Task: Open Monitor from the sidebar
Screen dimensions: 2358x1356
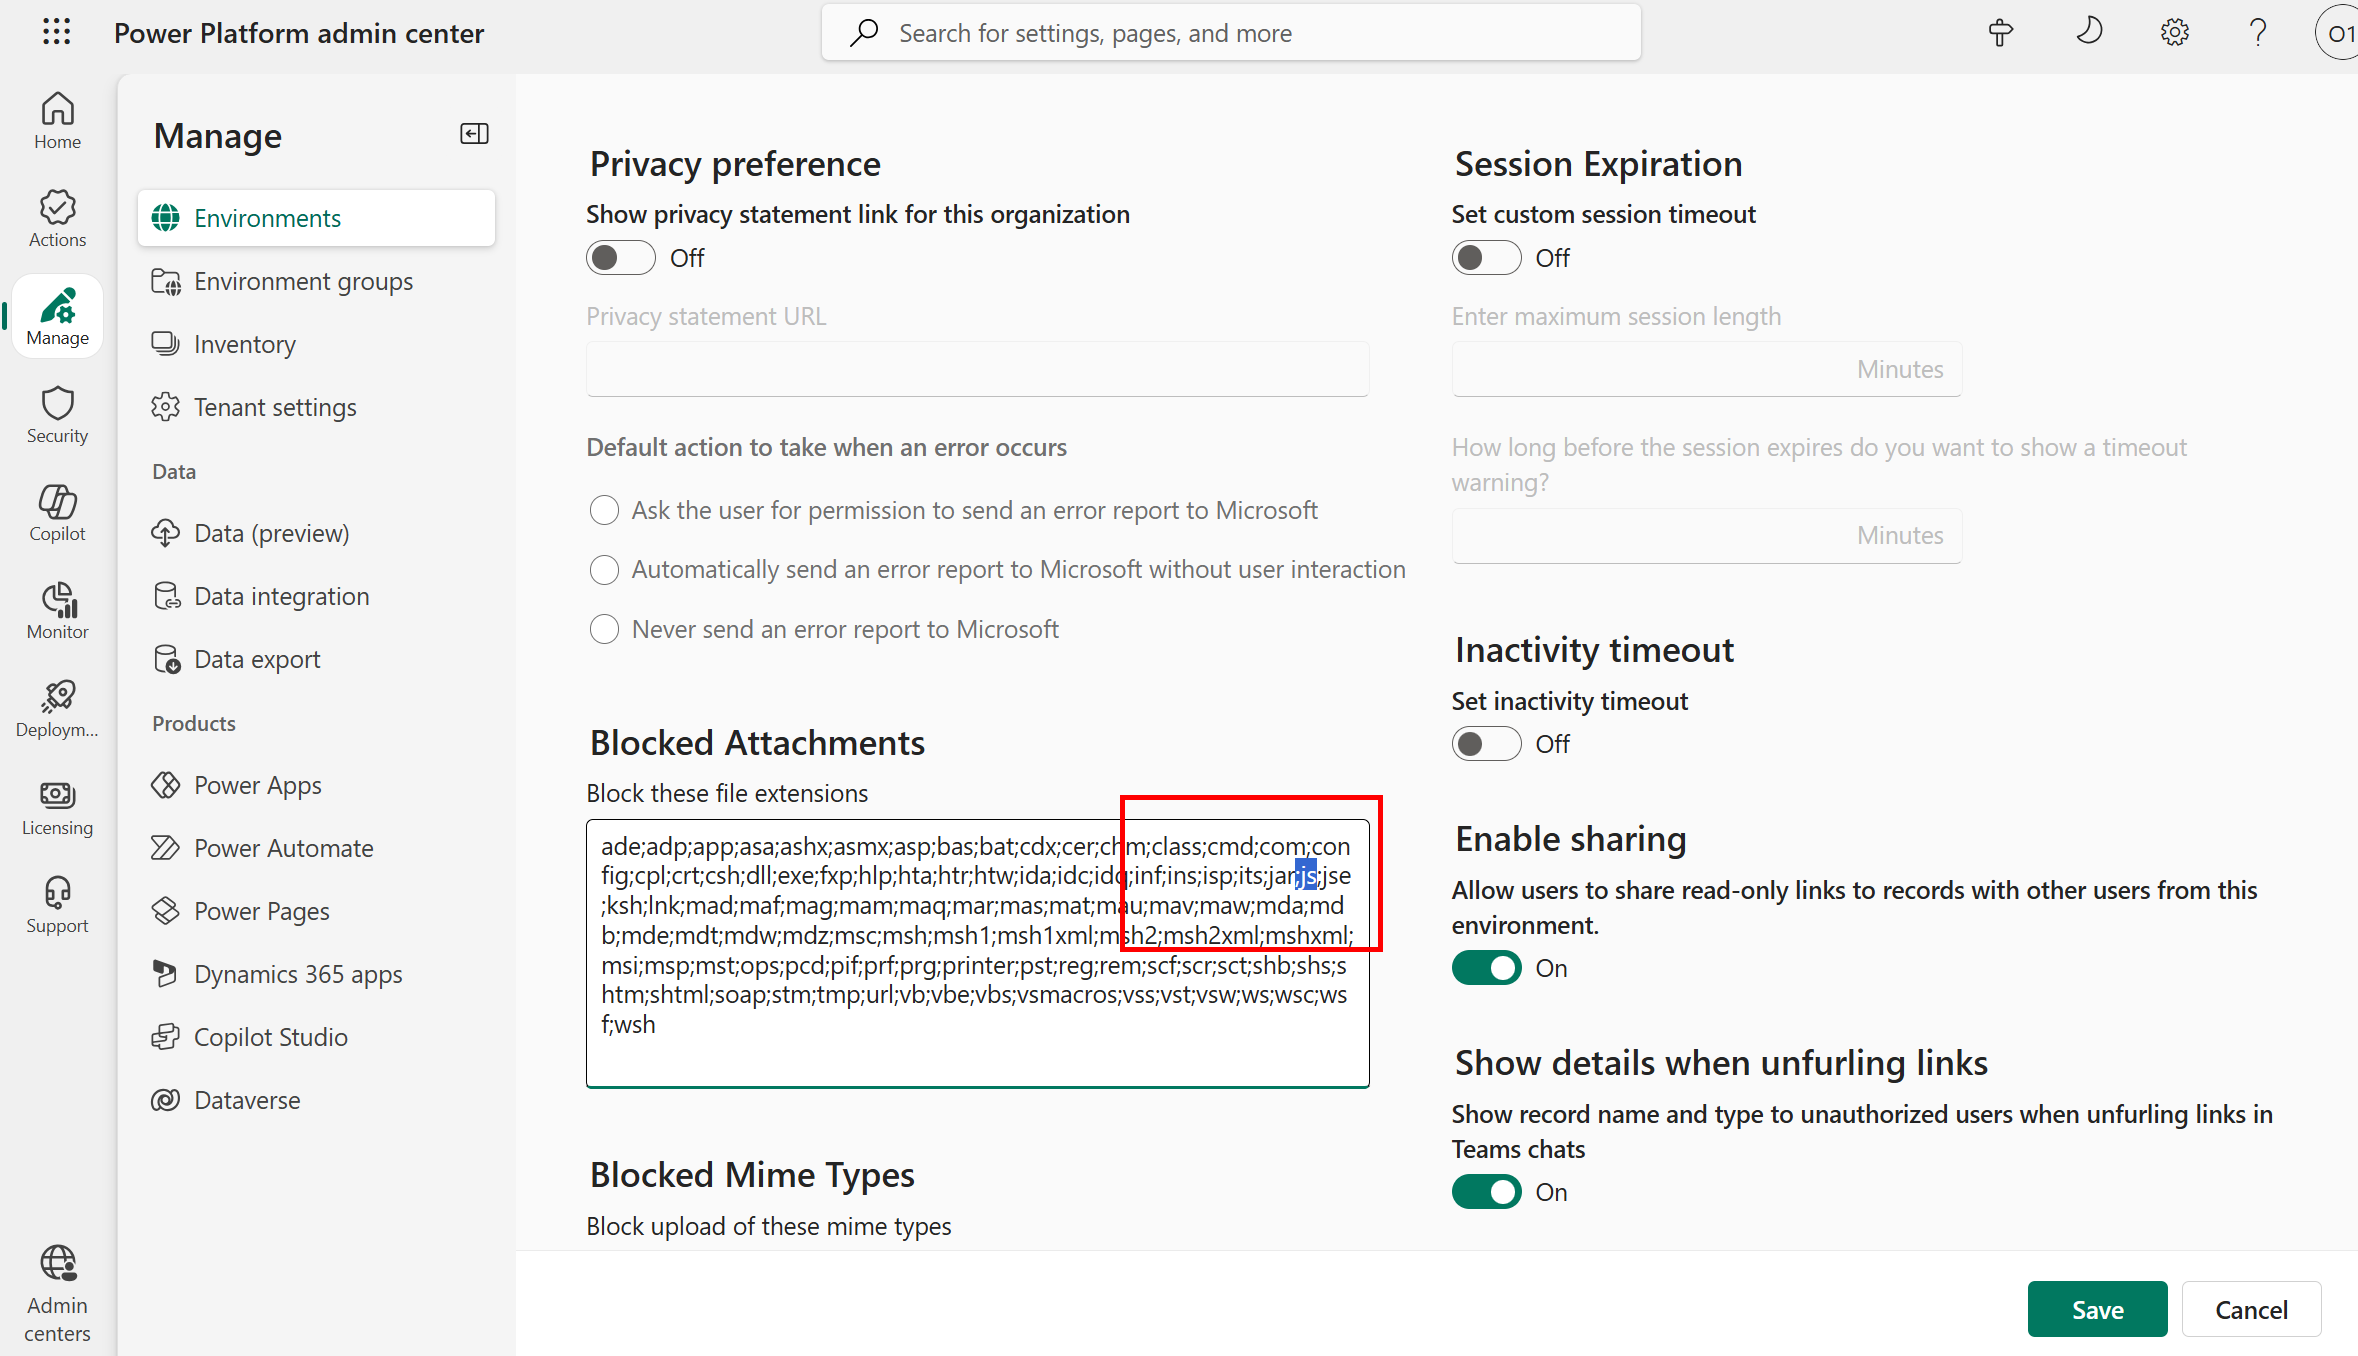Action: click(x=57, y=610)
